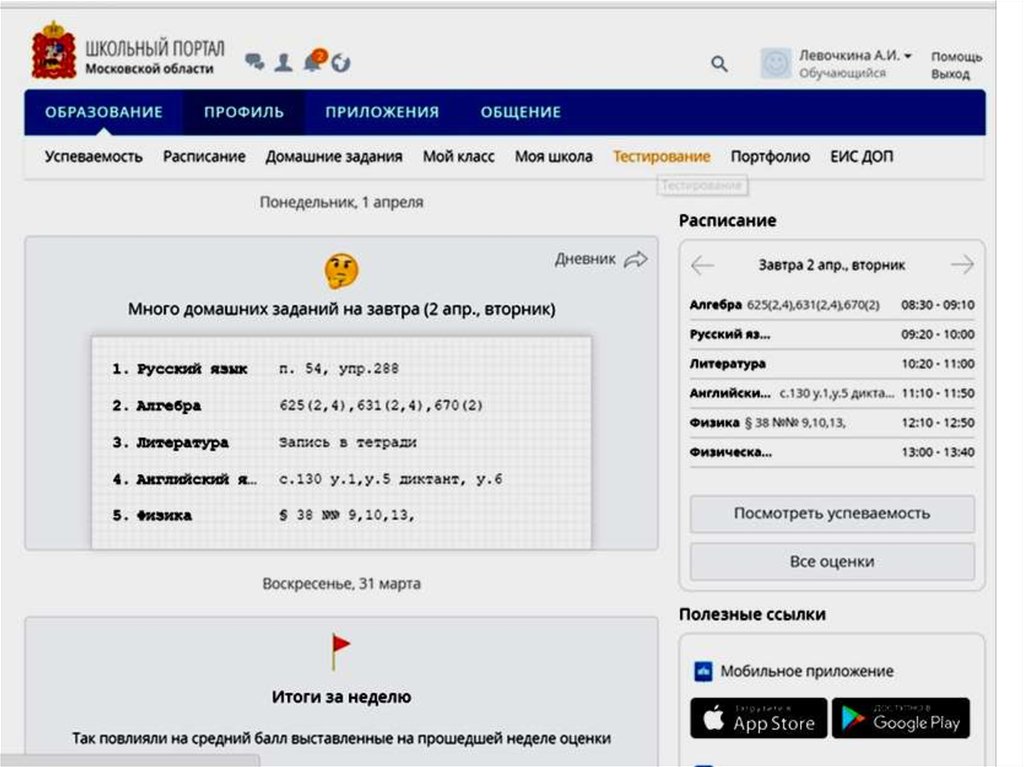Select Домашние задания submenu item

coord(334,157)
